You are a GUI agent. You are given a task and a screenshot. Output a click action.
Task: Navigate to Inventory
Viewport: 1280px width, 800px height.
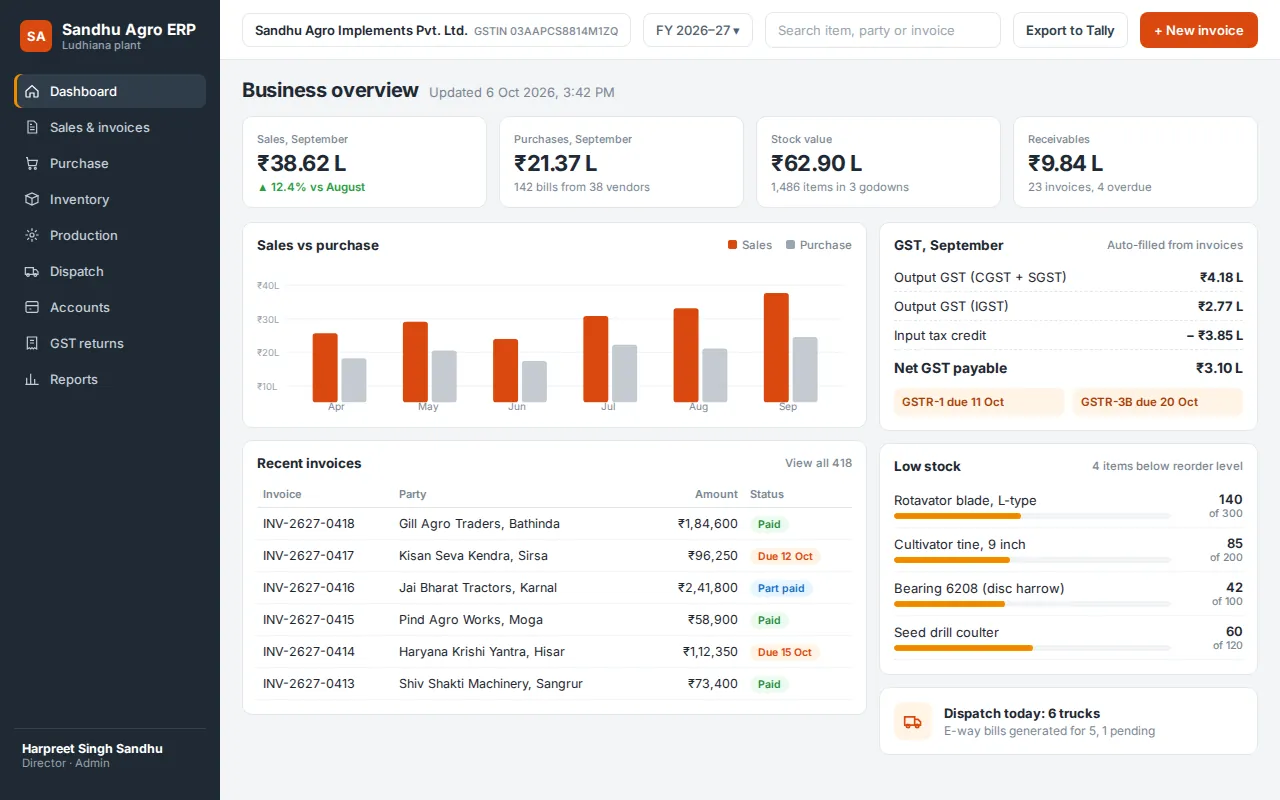[x=110, y=199]
